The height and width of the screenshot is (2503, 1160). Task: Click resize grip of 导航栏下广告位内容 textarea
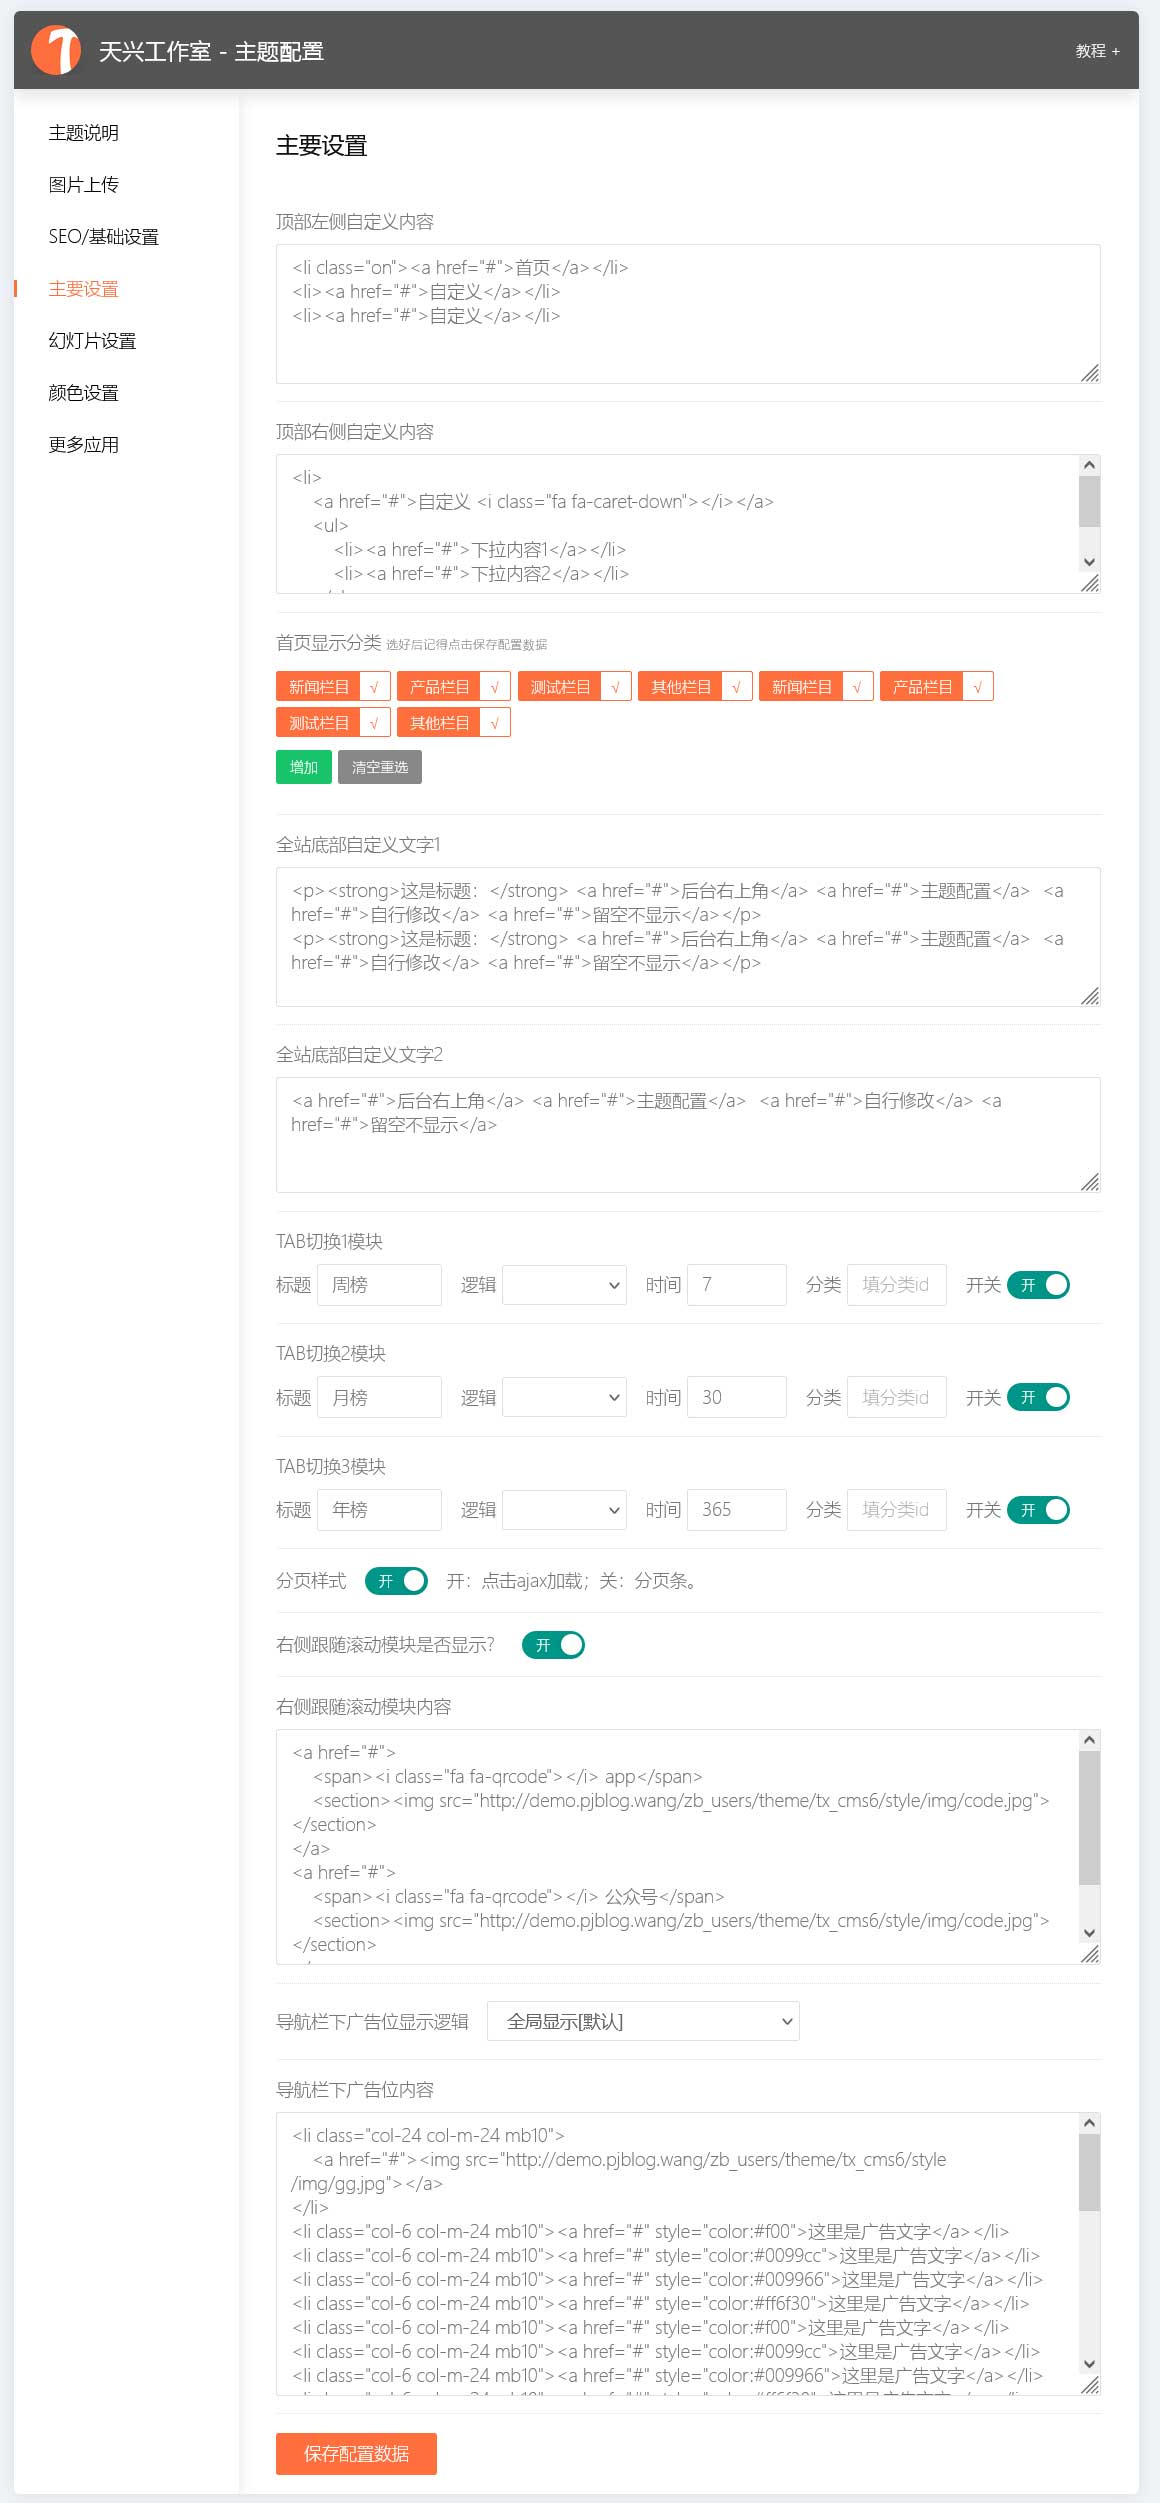coord(1090,2385)
